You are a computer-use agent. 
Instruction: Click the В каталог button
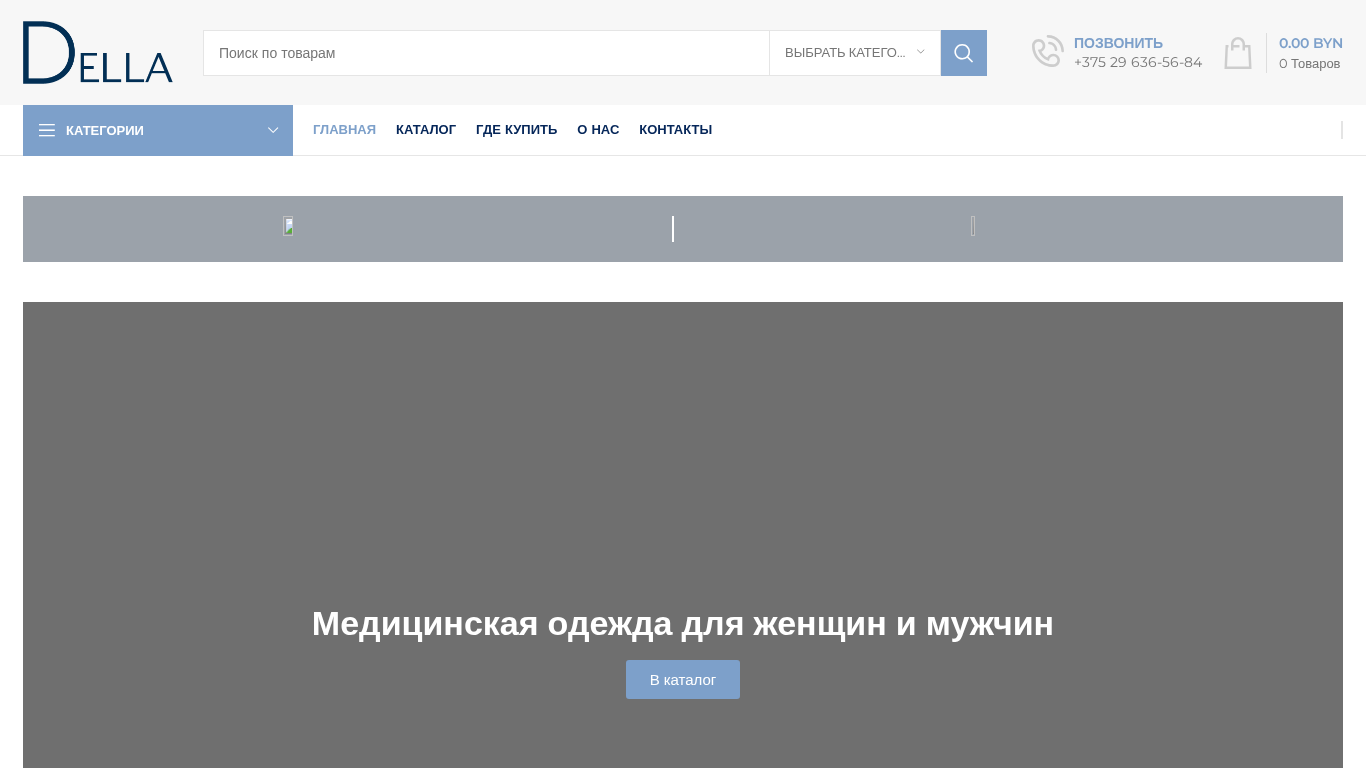click(683, 680)
